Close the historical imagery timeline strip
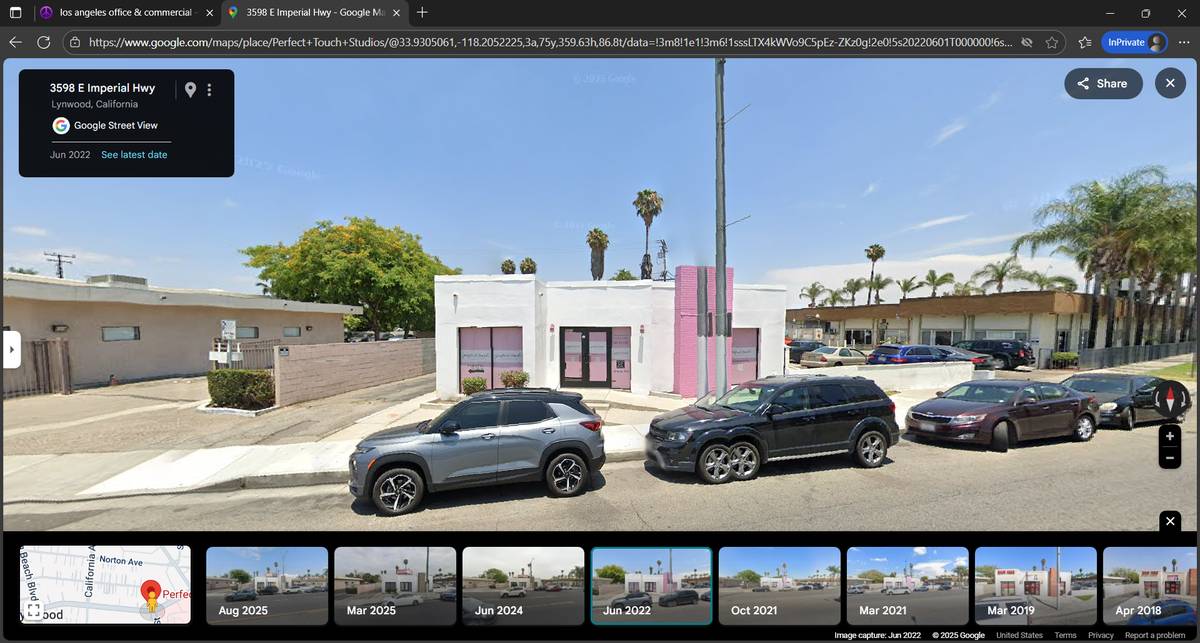Viewport: 1200px width, 643px height. [x=1170, y=521]
